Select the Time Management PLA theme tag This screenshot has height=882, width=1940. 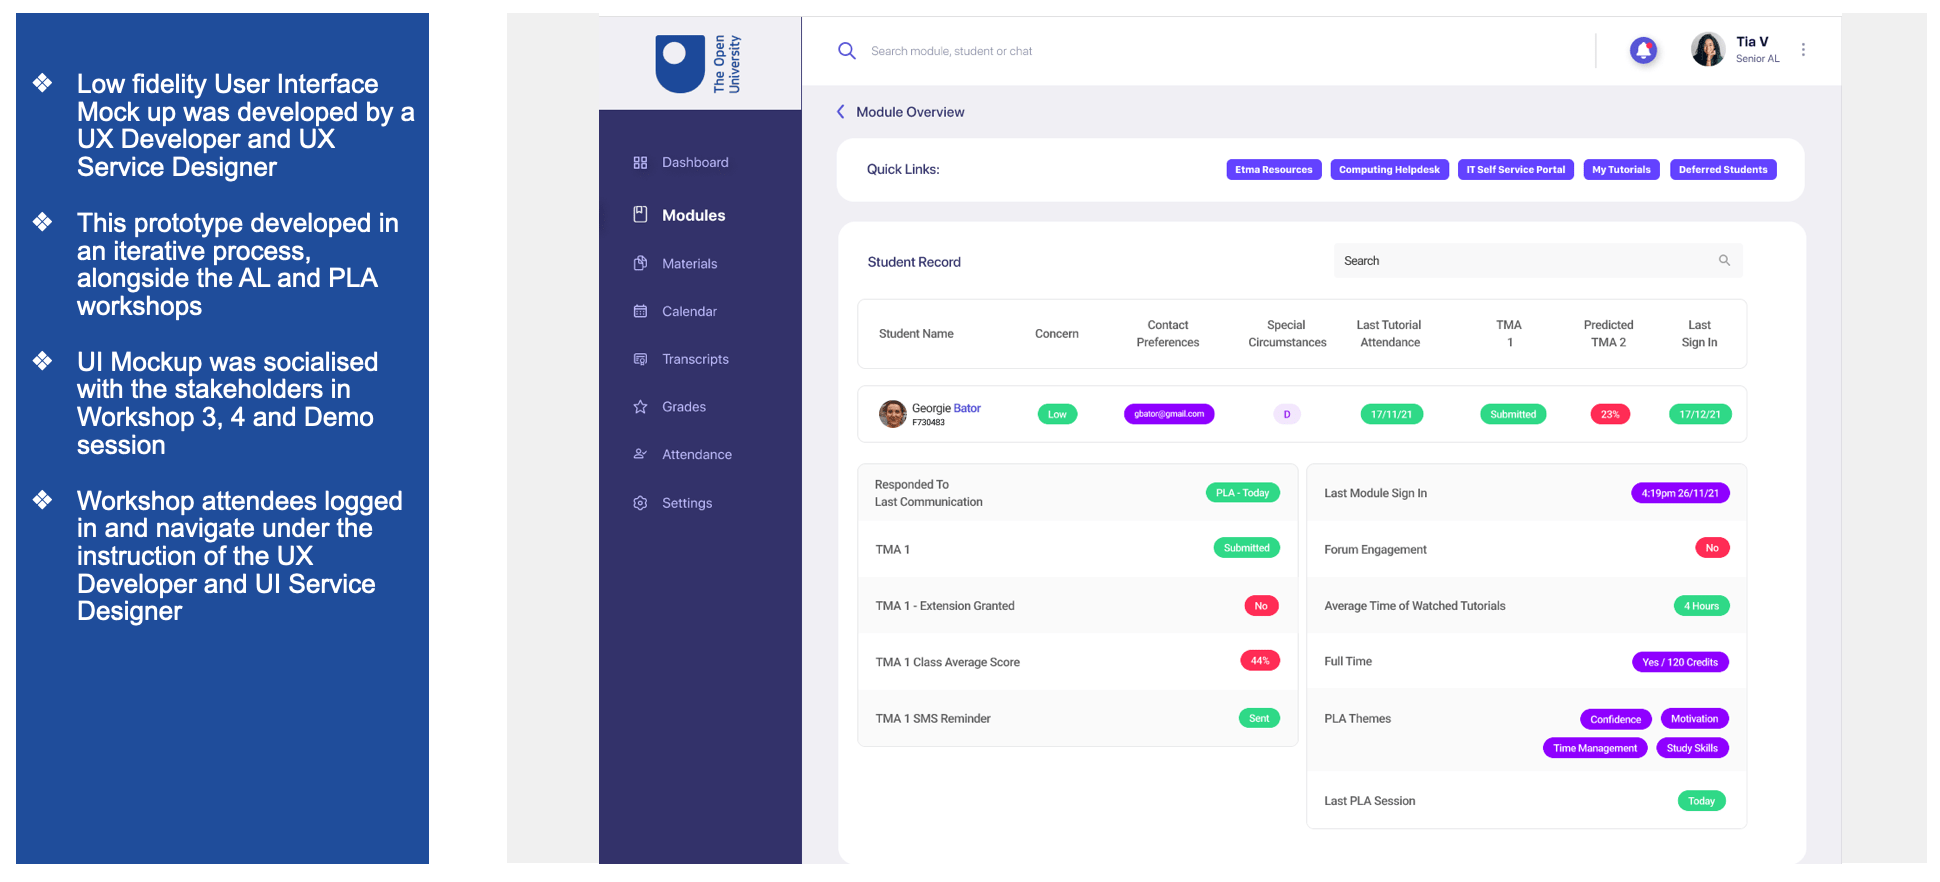point(1594,748)
